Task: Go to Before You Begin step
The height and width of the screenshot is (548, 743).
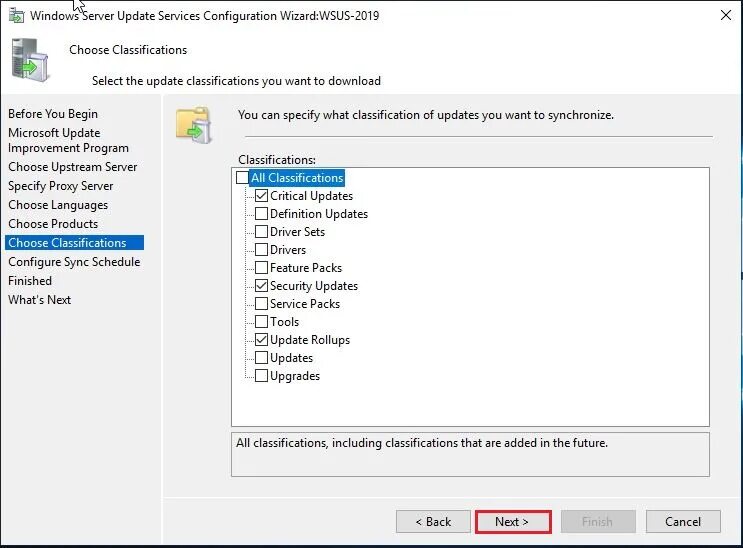Action: click(53, 114)
